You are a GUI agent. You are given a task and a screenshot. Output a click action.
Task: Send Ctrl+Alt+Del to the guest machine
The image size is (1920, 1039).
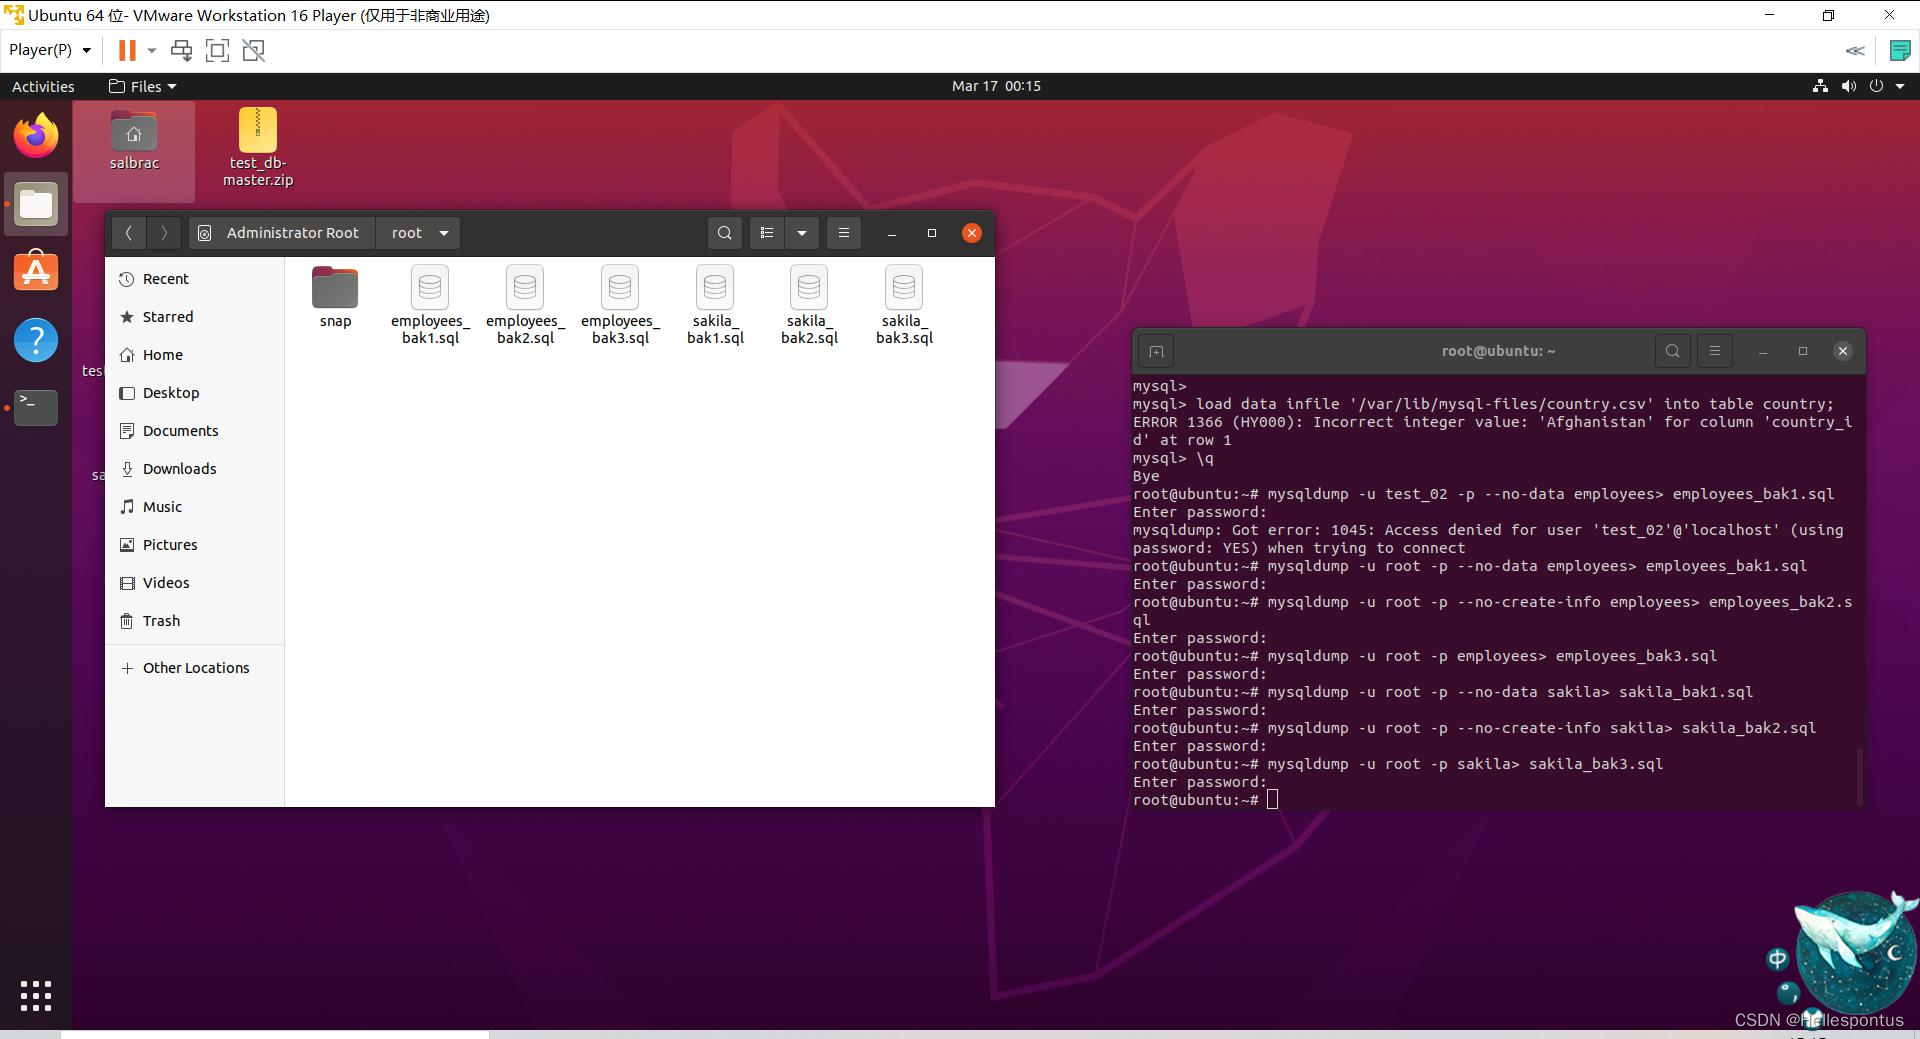click(x=181, y=50)
